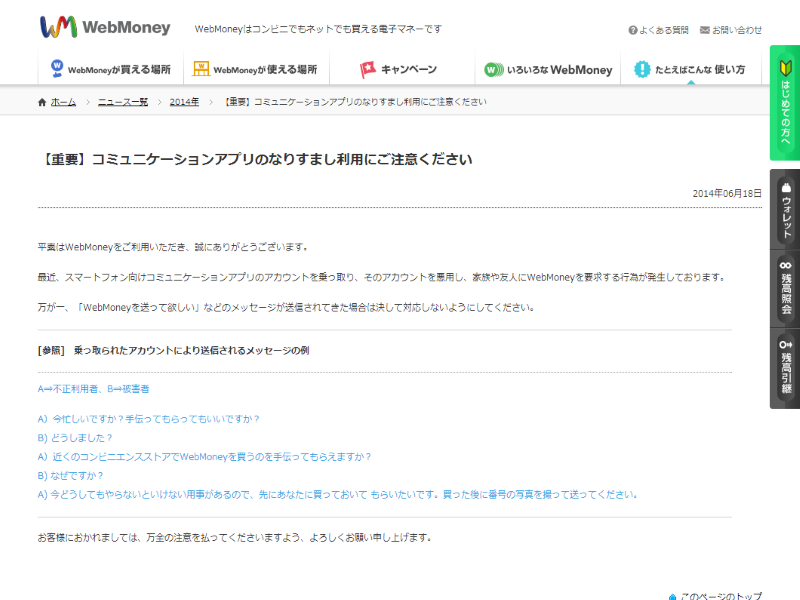Viewport: 800px width, 600px height.
Task: Follow the 2014年 breadcrumb link
Action: (x=184, y=102)
